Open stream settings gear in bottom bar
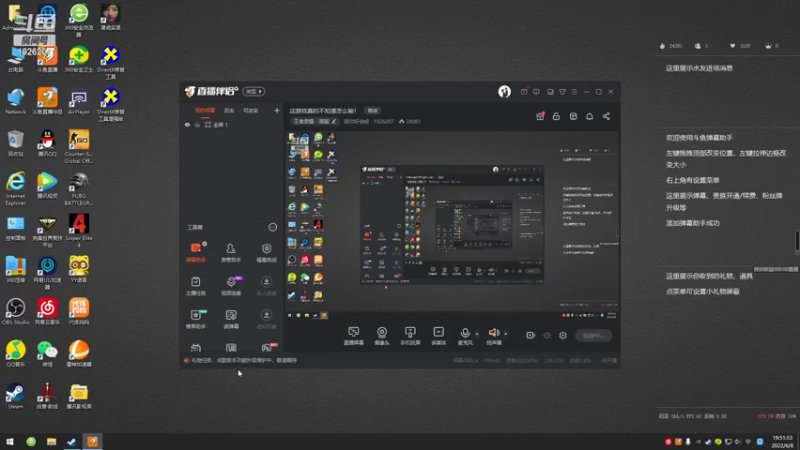 coord(563,335)
